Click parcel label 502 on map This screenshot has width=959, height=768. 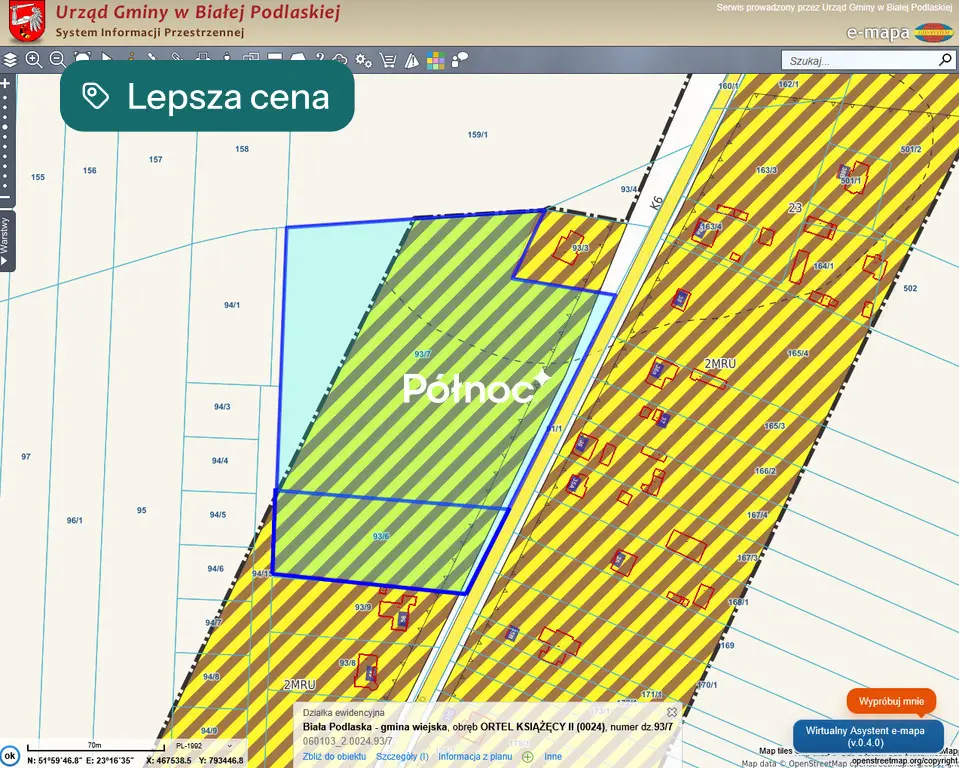(x=910, y=288)
